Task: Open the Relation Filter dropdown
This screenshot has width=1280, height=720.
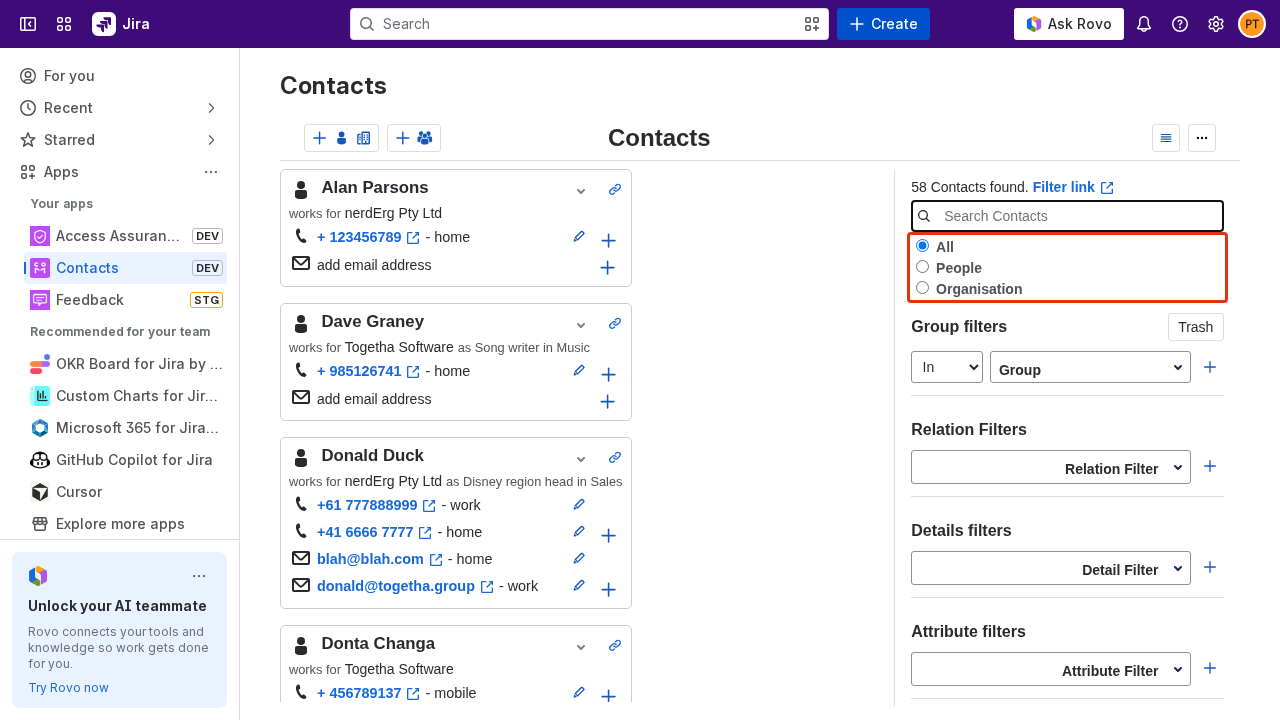Action: click(1051, 467)
